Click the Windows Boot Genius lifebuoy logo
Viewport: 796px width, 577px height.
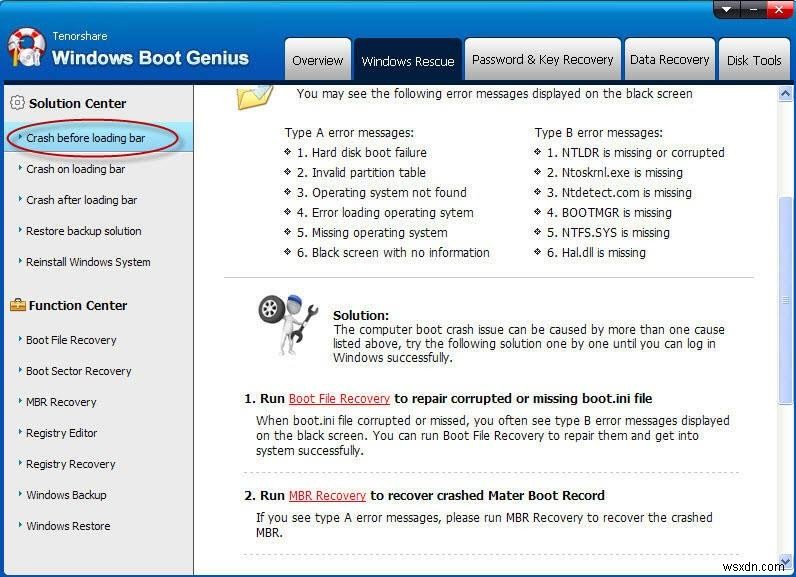(26, 48)
